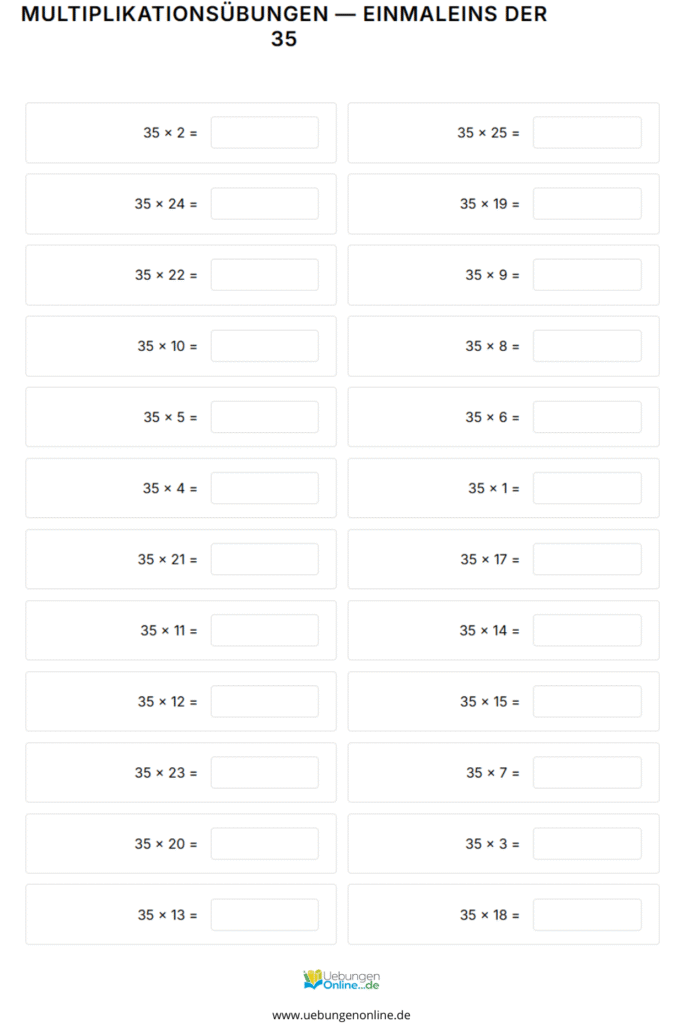Click the result field for 35 × 20
683x1024 pixels.
[264, 843]
